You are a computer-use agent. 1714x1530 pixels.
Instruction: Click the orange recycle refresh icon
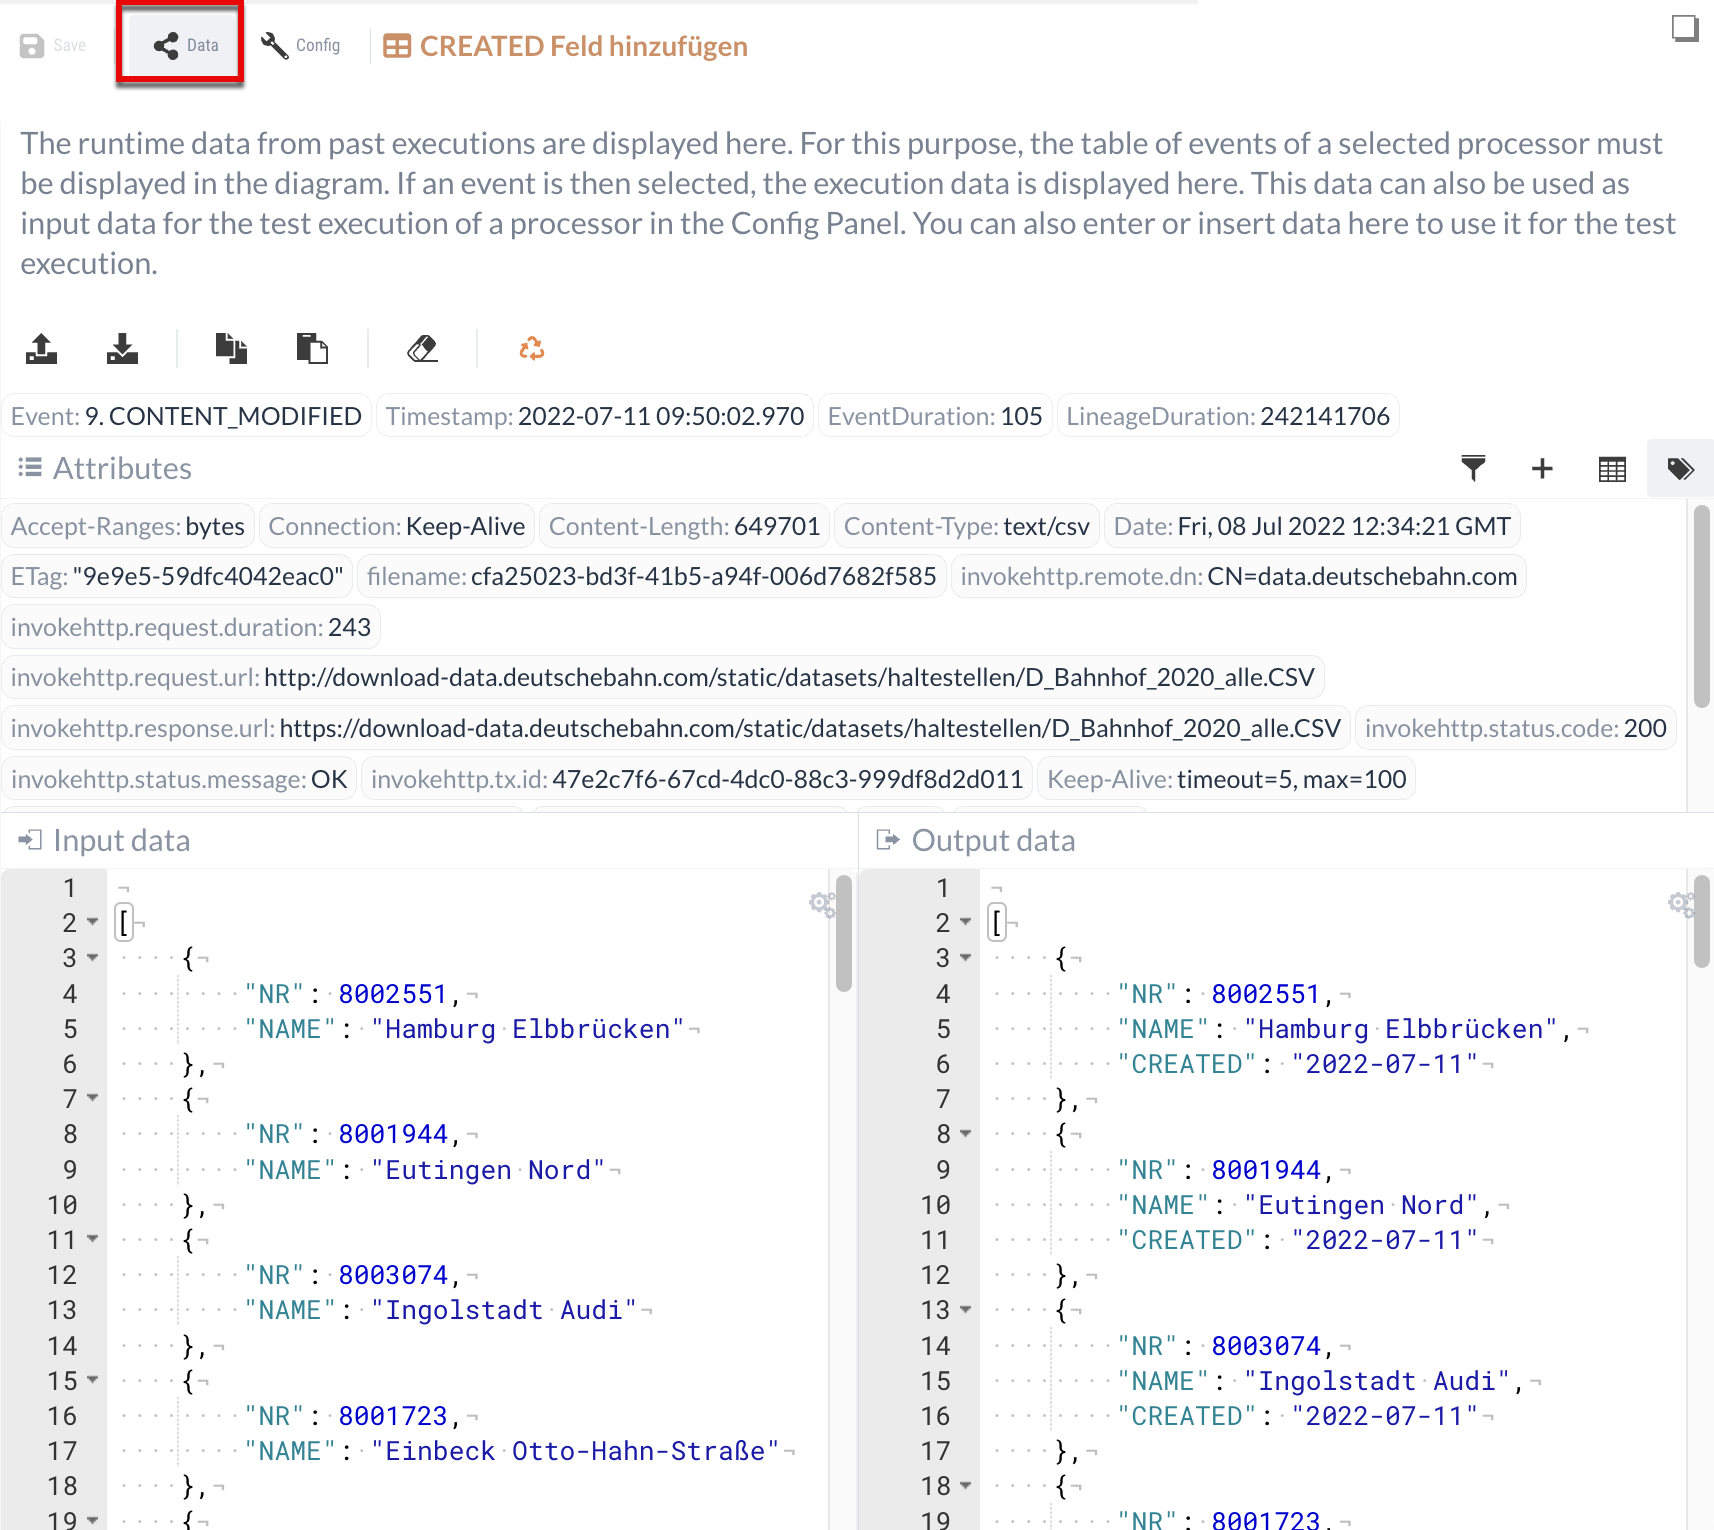[x=531, y=349]
